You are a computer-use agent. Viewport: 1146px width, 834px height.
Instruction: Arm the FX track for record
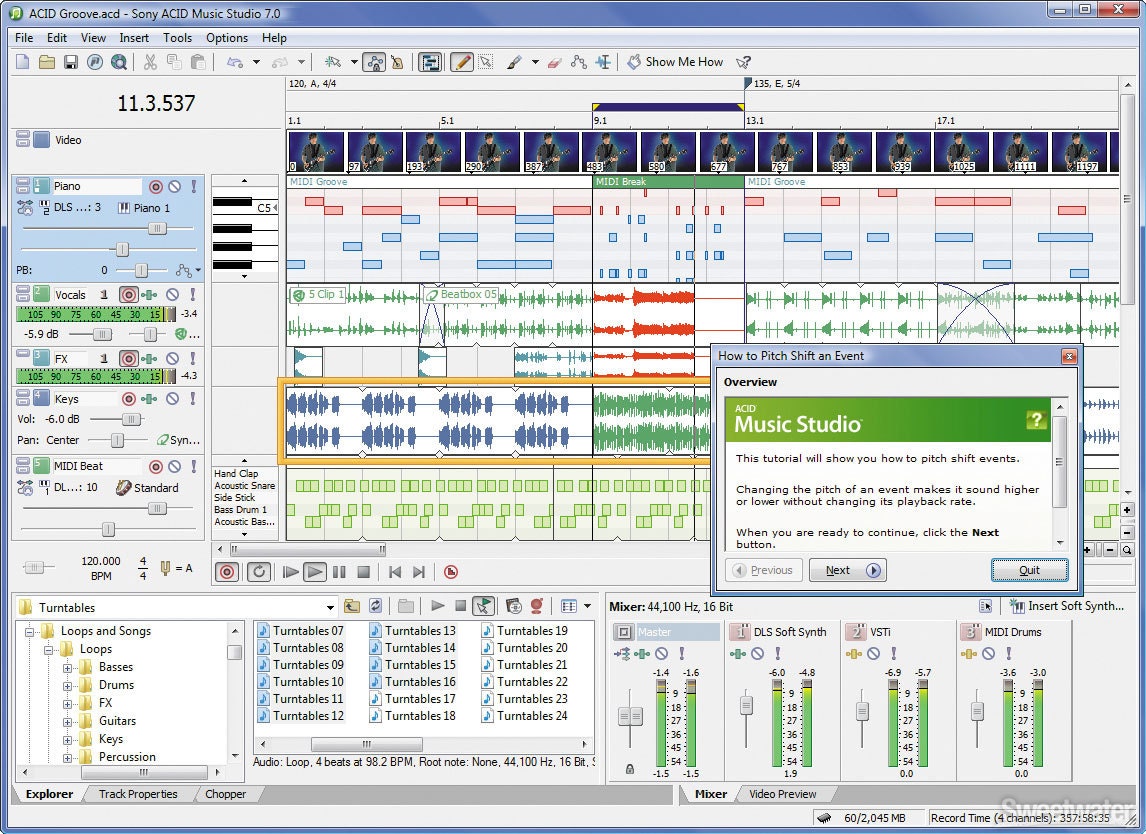[x=129, y=359]
